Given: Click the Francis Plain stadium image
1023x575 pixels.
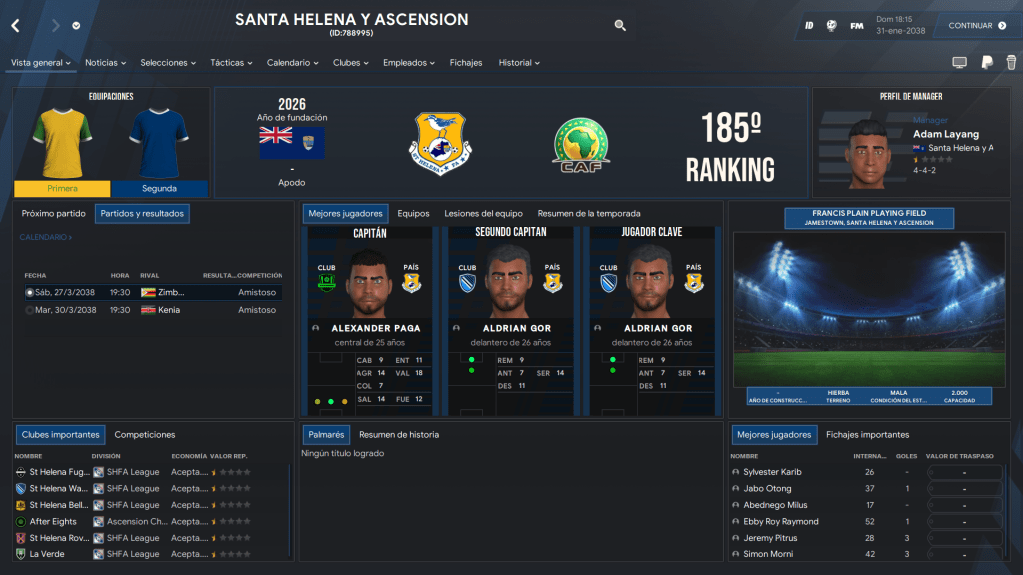Looking at the screenshot, I should coord(868,308).
